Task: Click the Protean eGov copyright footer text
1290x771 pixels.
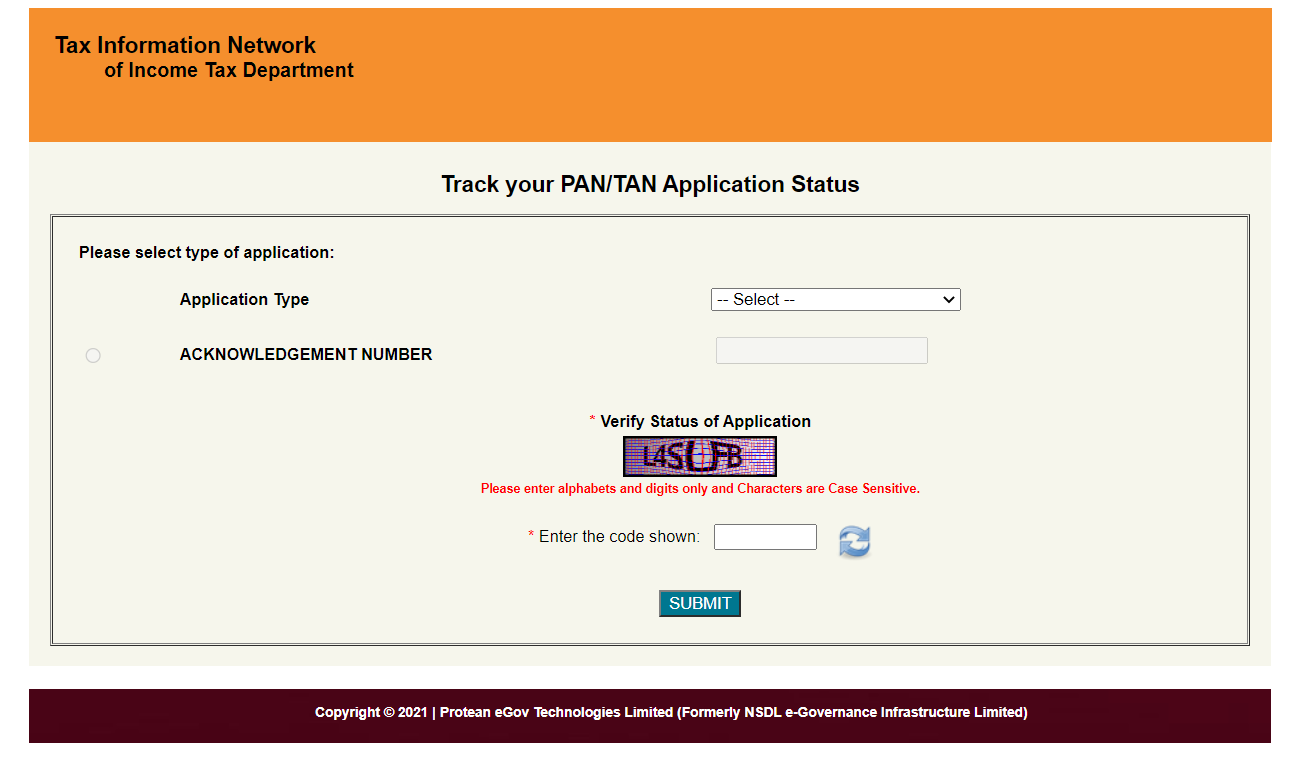Action: click(x=671, y=713)
